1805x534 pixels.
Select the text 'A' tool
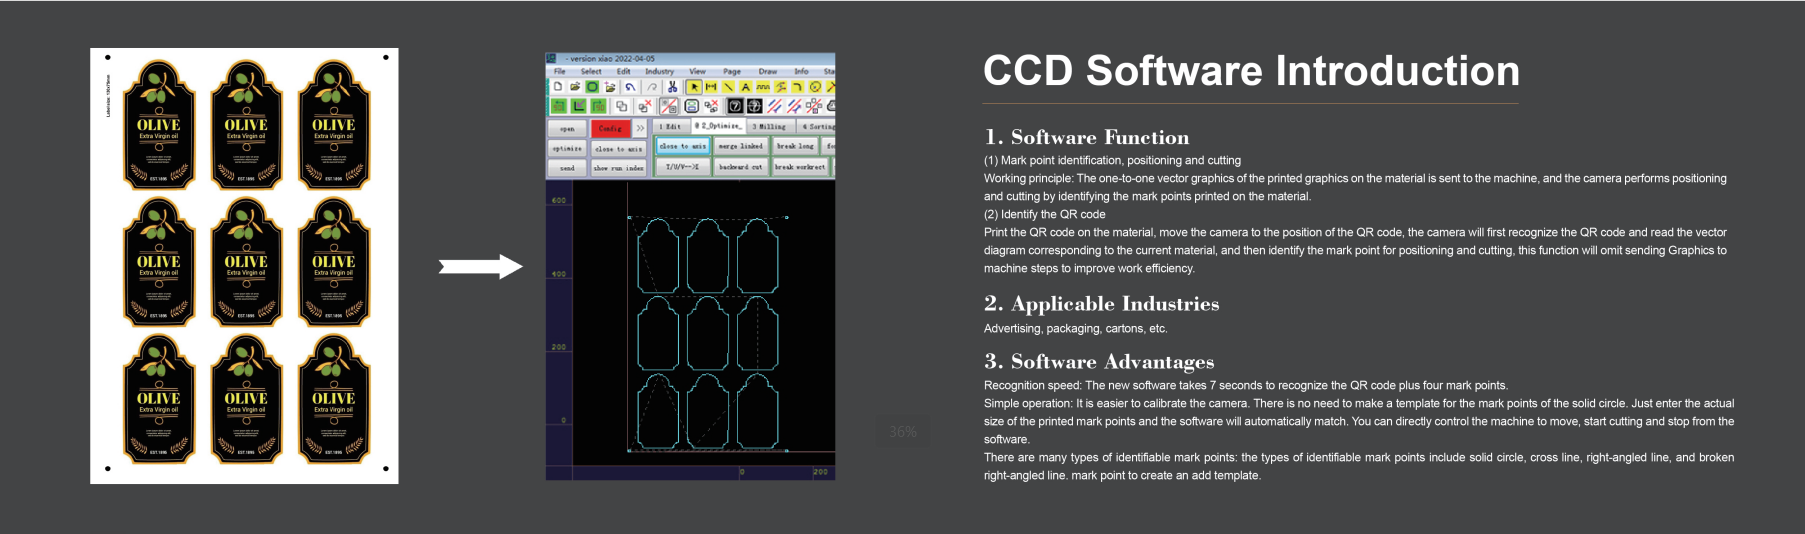click(745, 87)
